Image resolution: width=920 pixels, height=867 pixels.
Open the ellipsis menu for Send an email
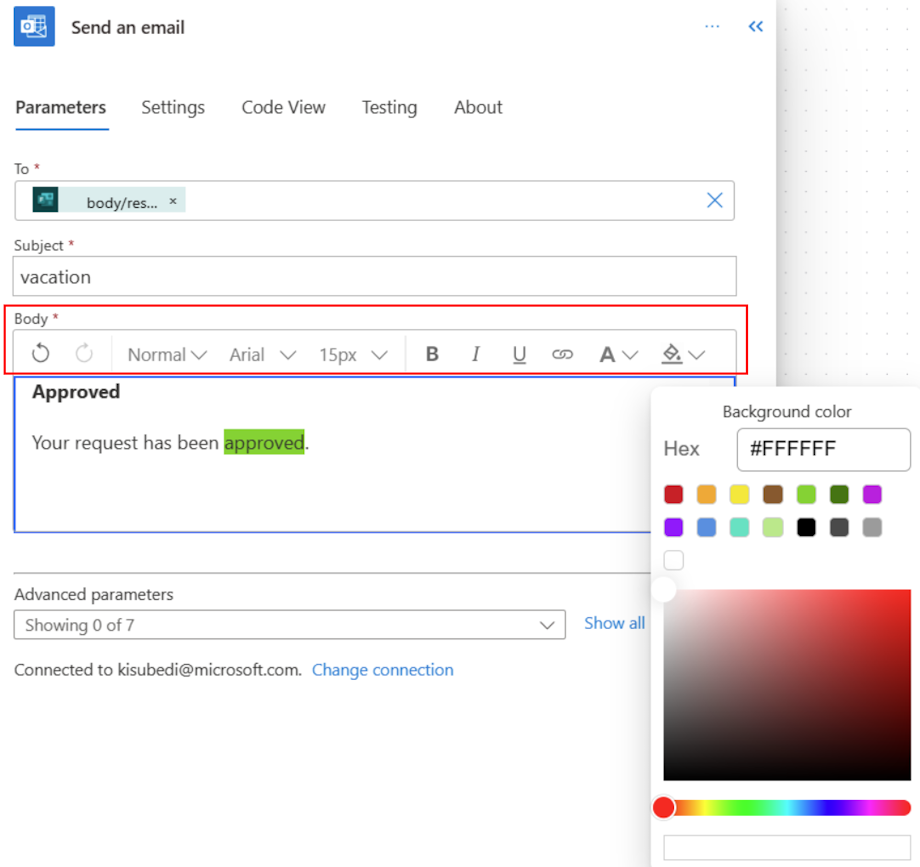pyautogui.click(x=712, y=26)
